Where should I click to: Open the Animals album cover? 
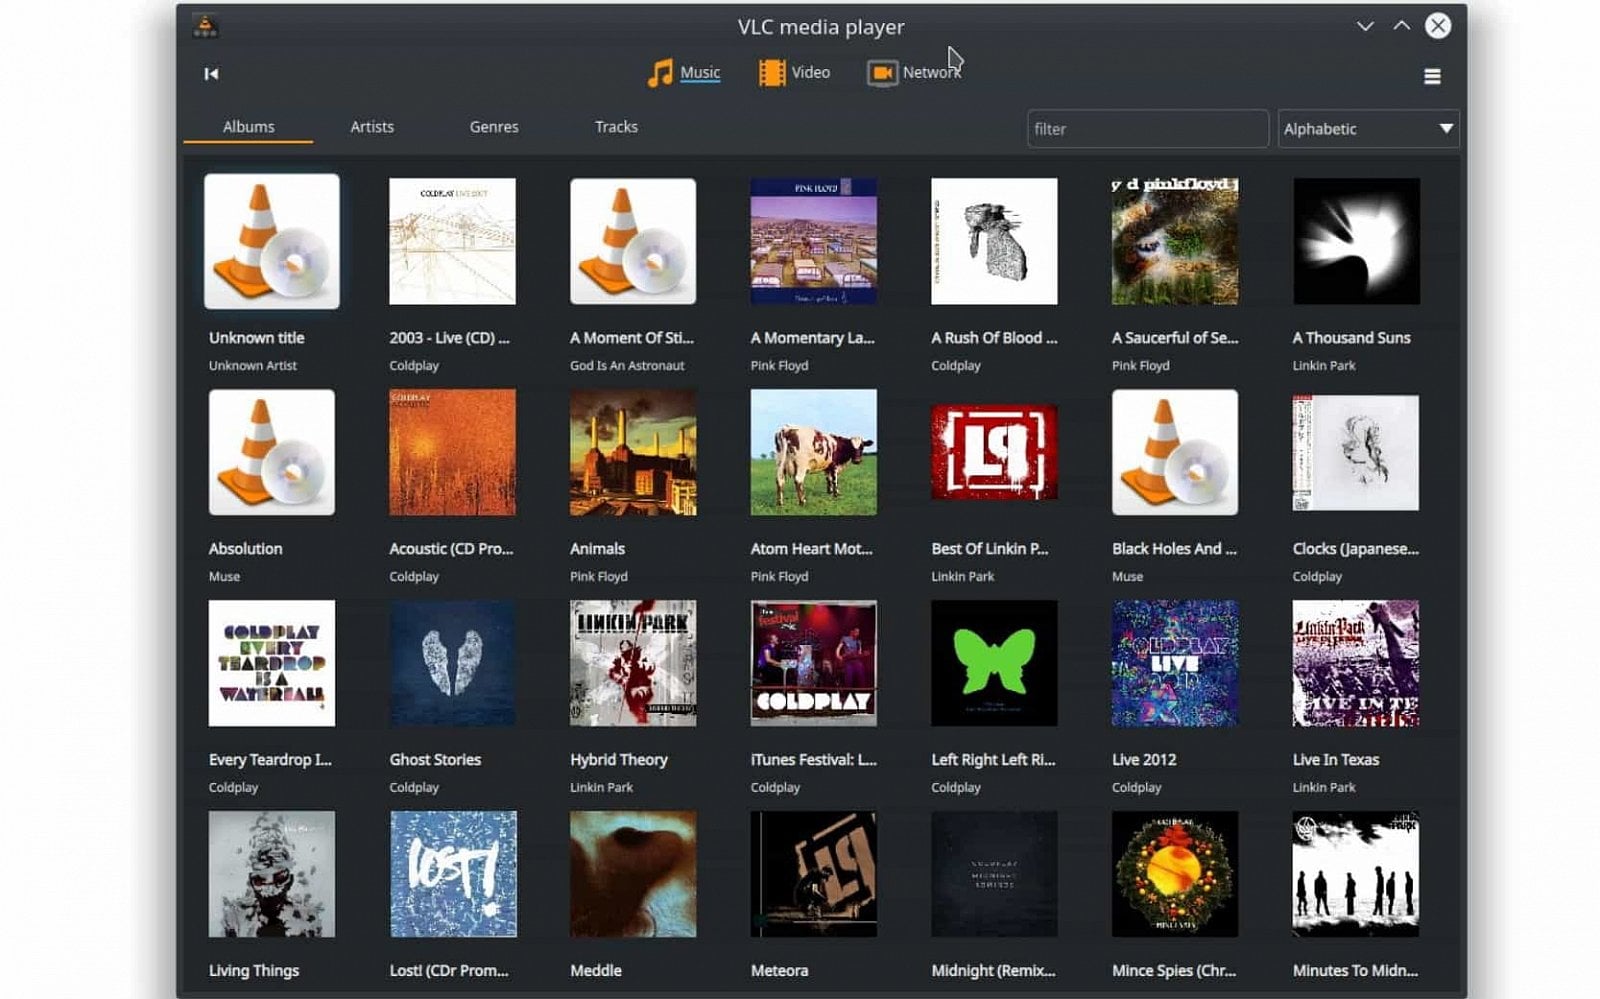click(633, 452)
